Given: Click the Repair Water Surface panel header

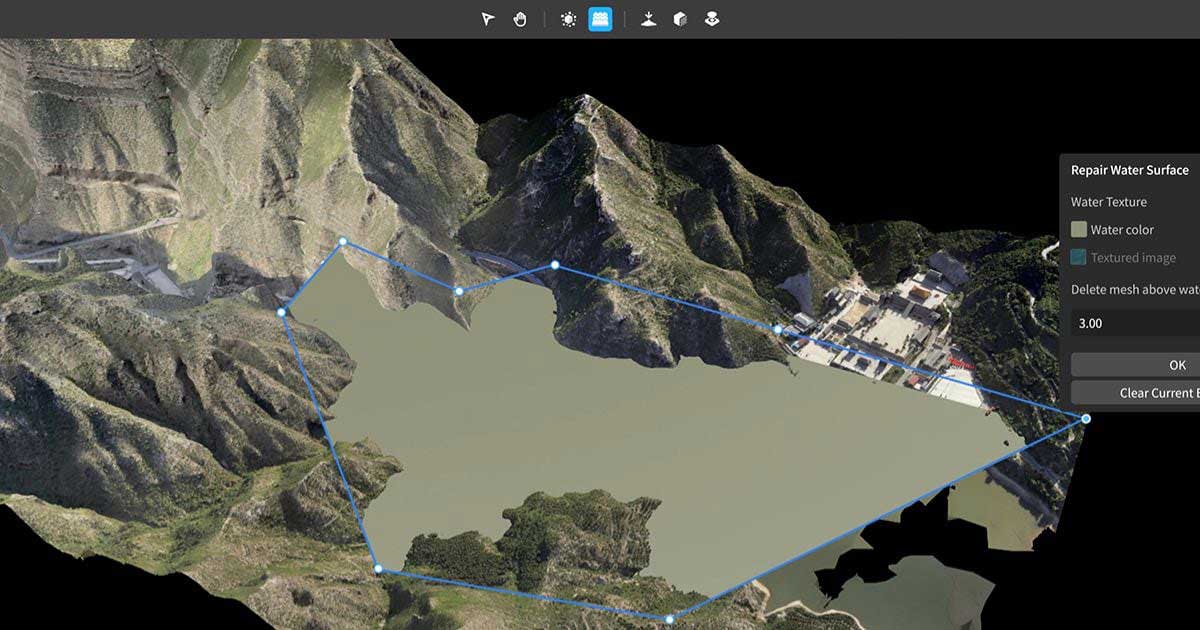Looking at the screenshot, I should [x=1130, y=170].
